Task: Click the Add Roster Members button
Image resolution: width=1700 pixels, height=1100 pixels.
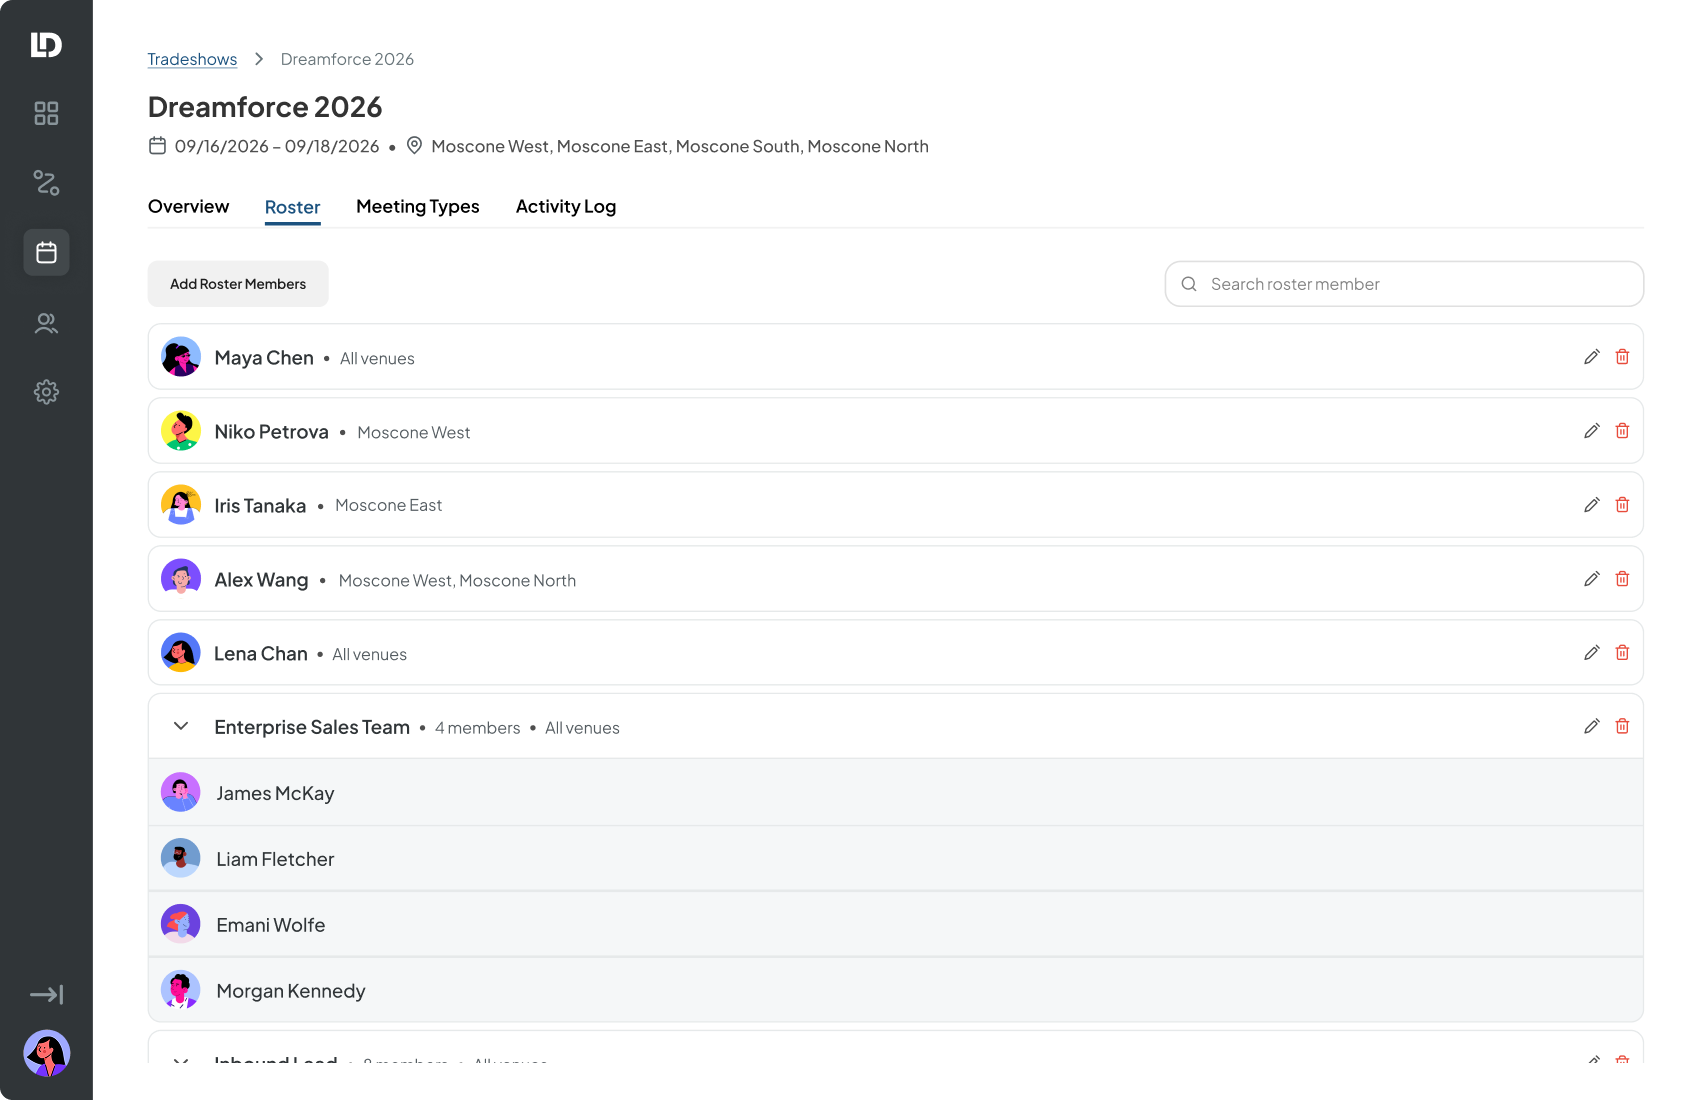Action: [x=238, y=284]
